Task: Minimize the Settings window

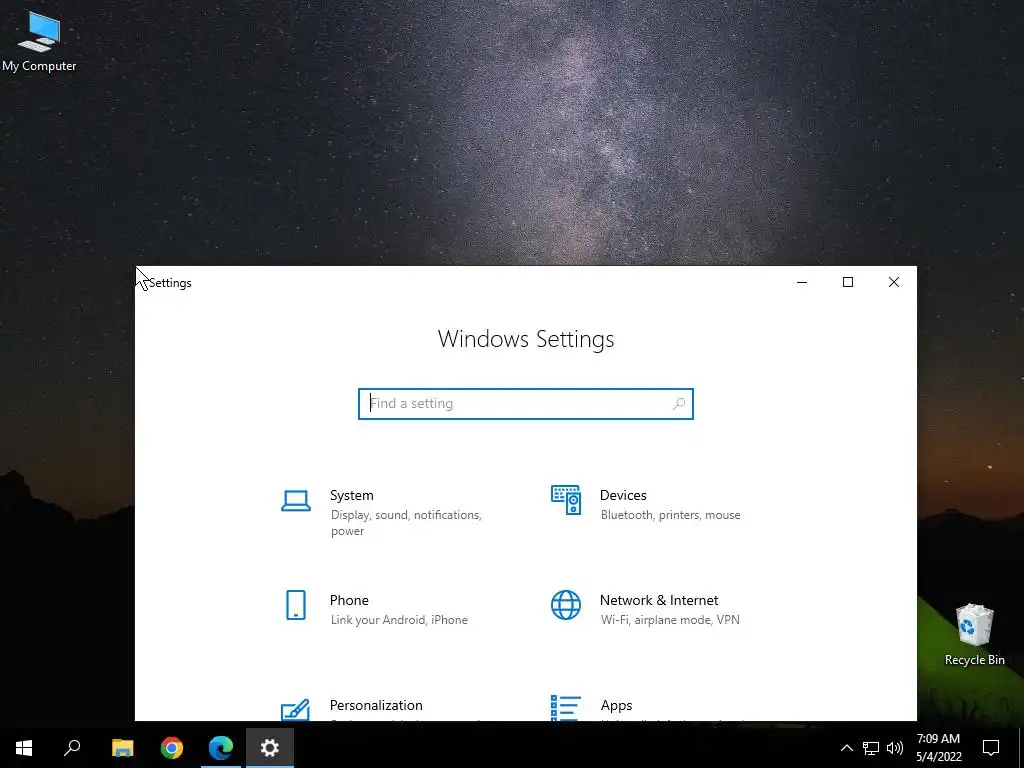Action: 802,282
